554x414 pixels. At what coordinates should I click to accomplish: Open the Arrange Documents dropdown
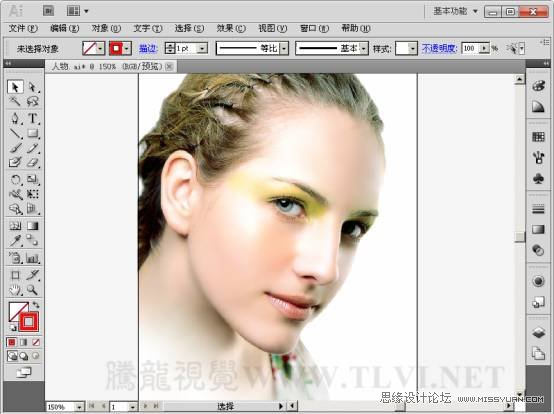click(78, 11)
